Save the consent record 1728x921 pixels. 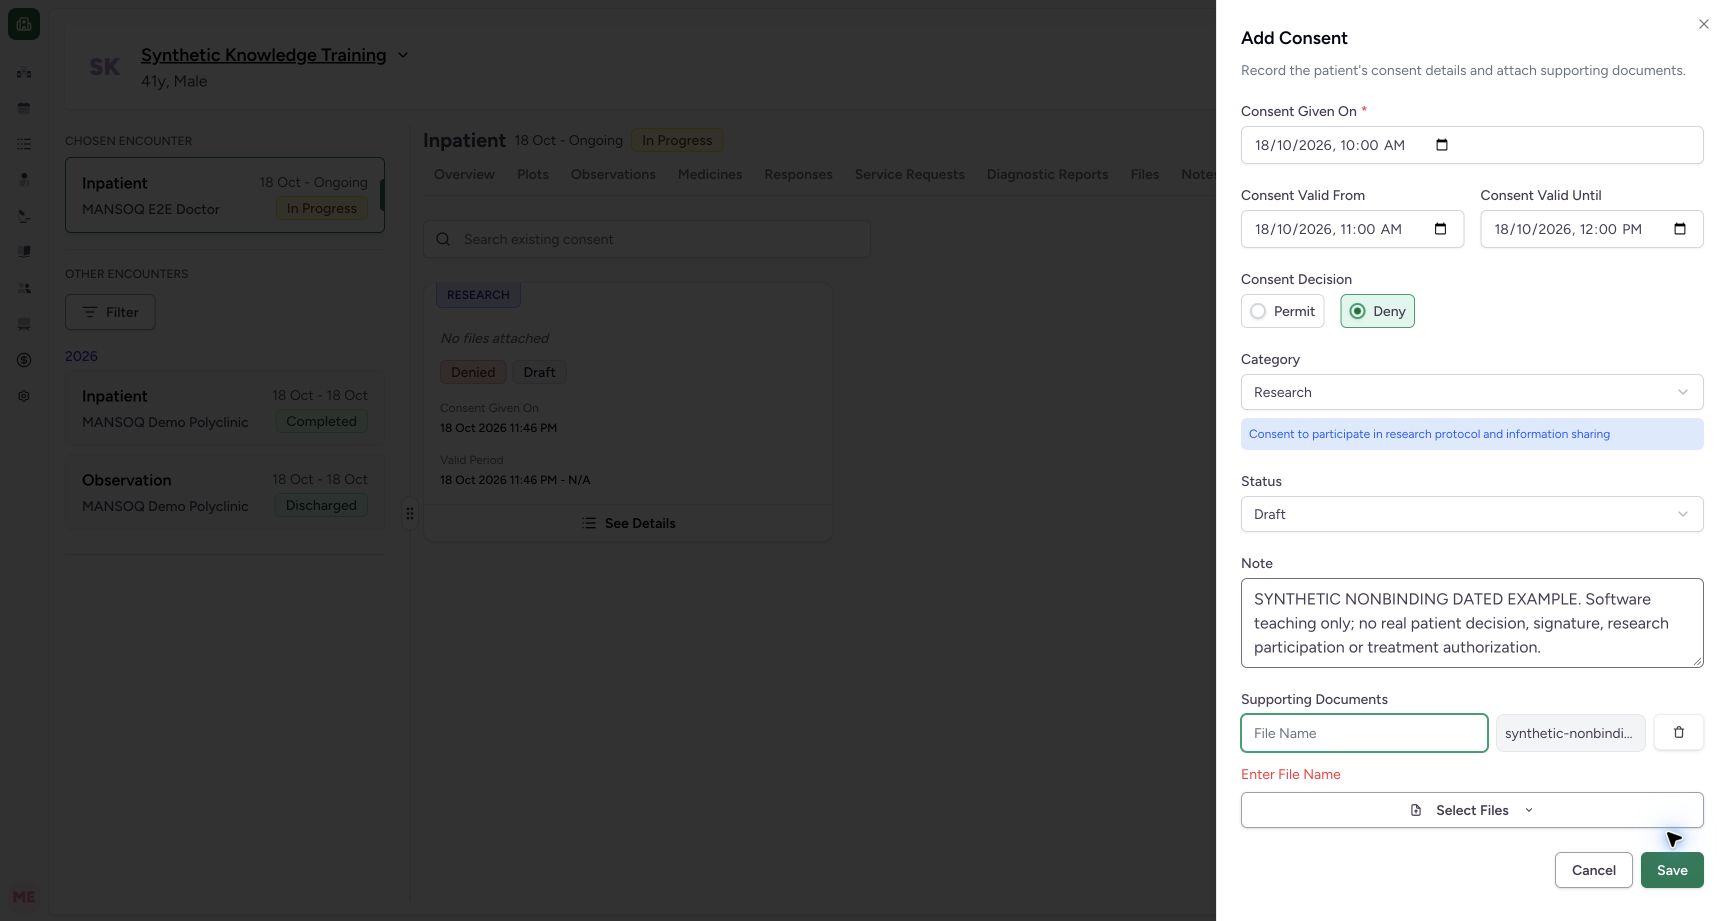pos(1672,870)
